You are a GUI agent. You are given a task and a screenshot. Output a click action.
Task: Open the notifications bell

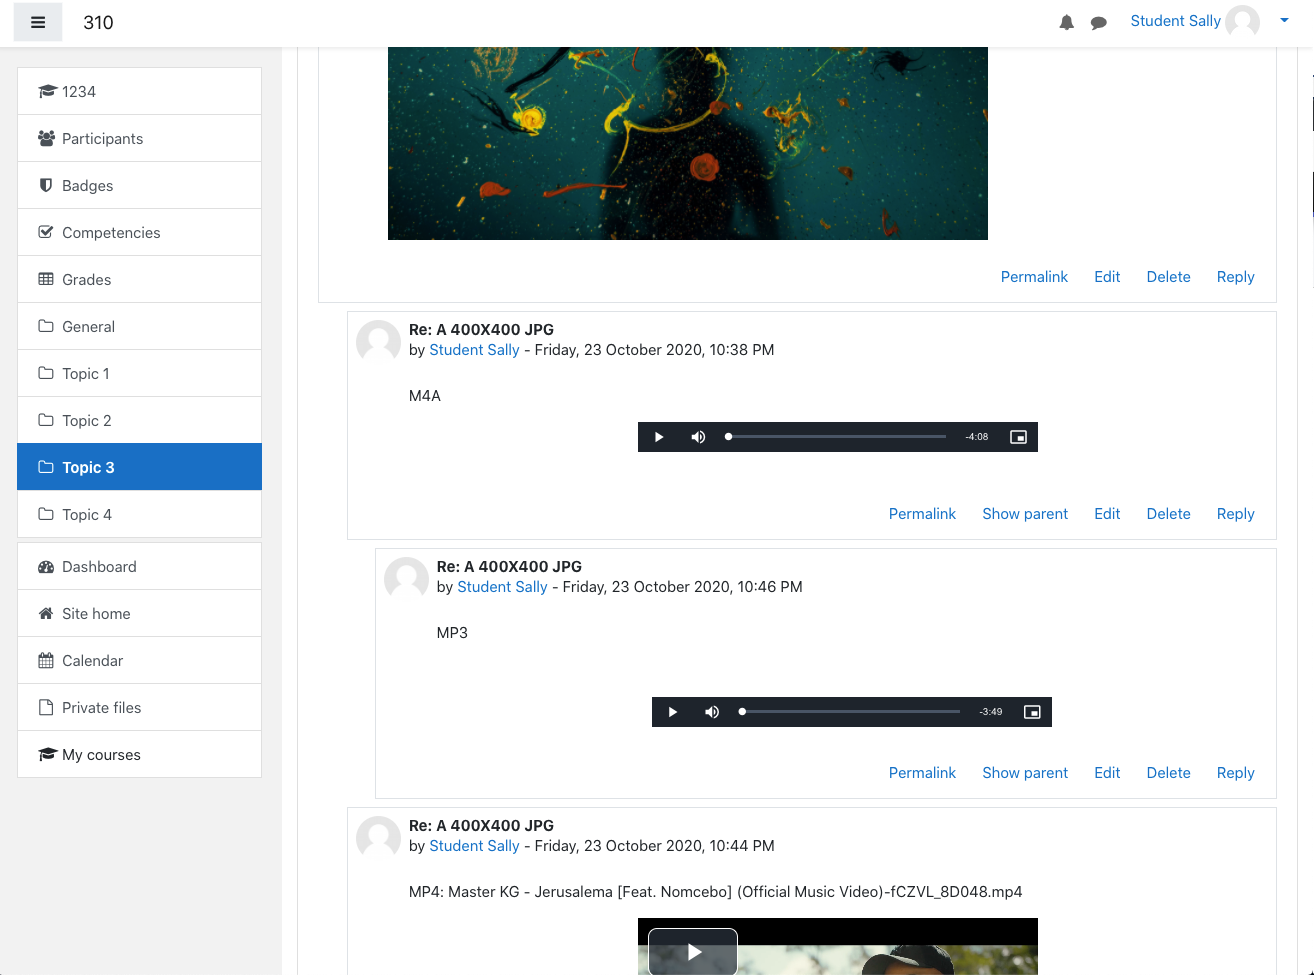pyautogui.click(x=1067, y=22)
